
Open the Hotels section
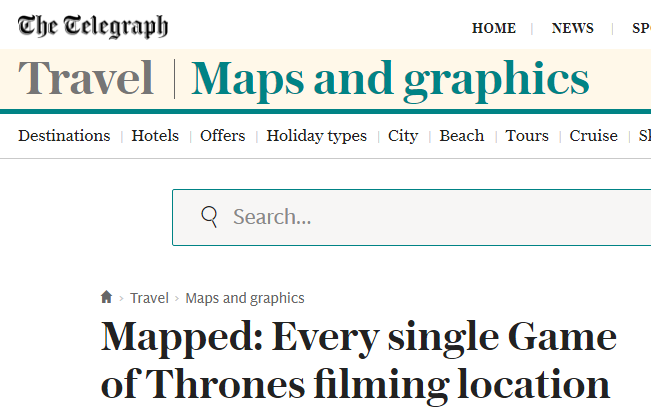coord(155,136)
